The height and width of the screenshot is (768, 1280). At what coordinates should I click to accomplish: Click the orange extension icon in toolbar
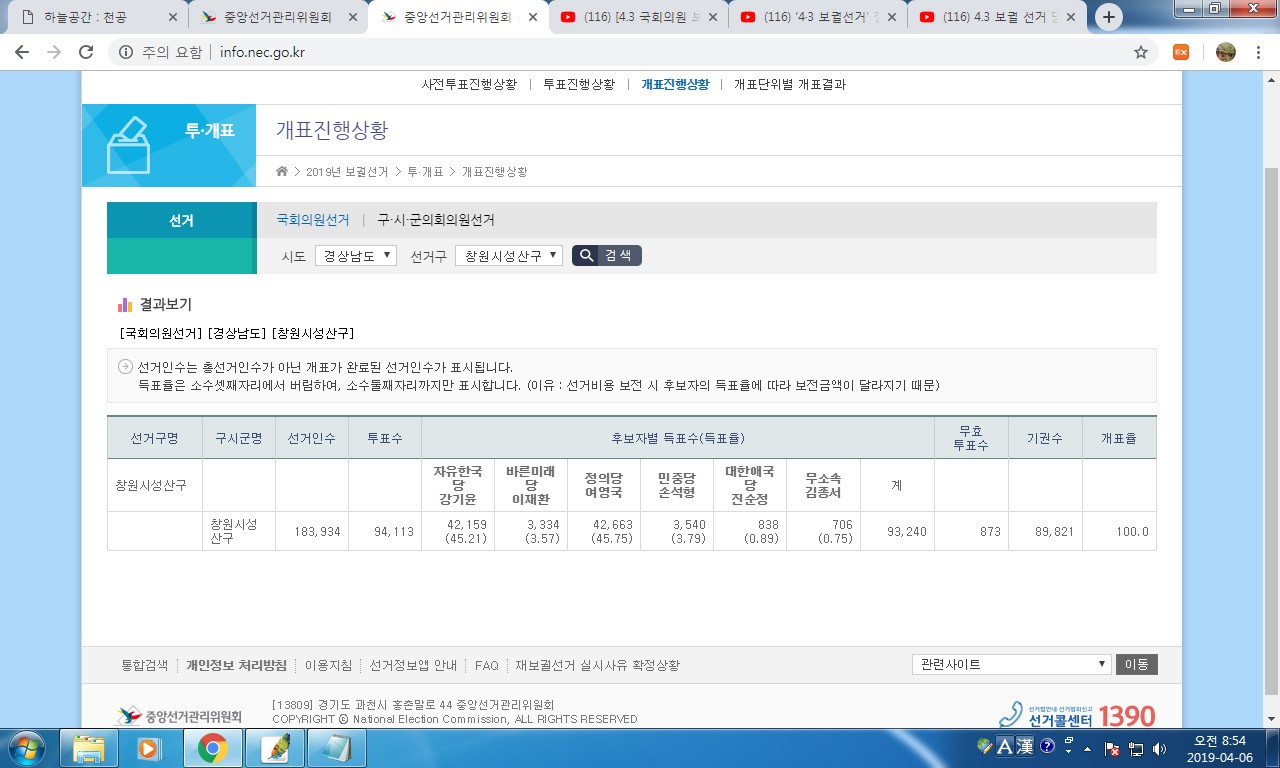pyautogui.click(x=1181, y=53)
